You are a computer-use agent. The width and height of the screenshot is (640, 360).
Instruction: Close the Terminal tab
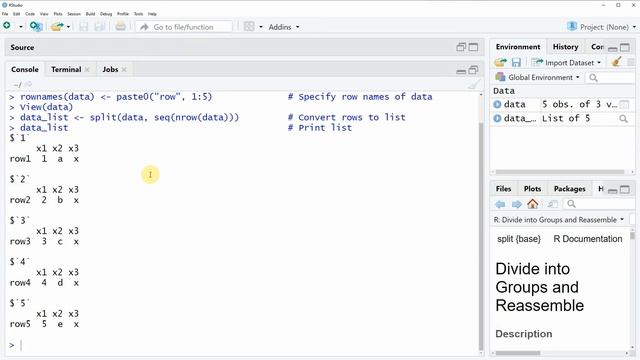click(87, 70)
